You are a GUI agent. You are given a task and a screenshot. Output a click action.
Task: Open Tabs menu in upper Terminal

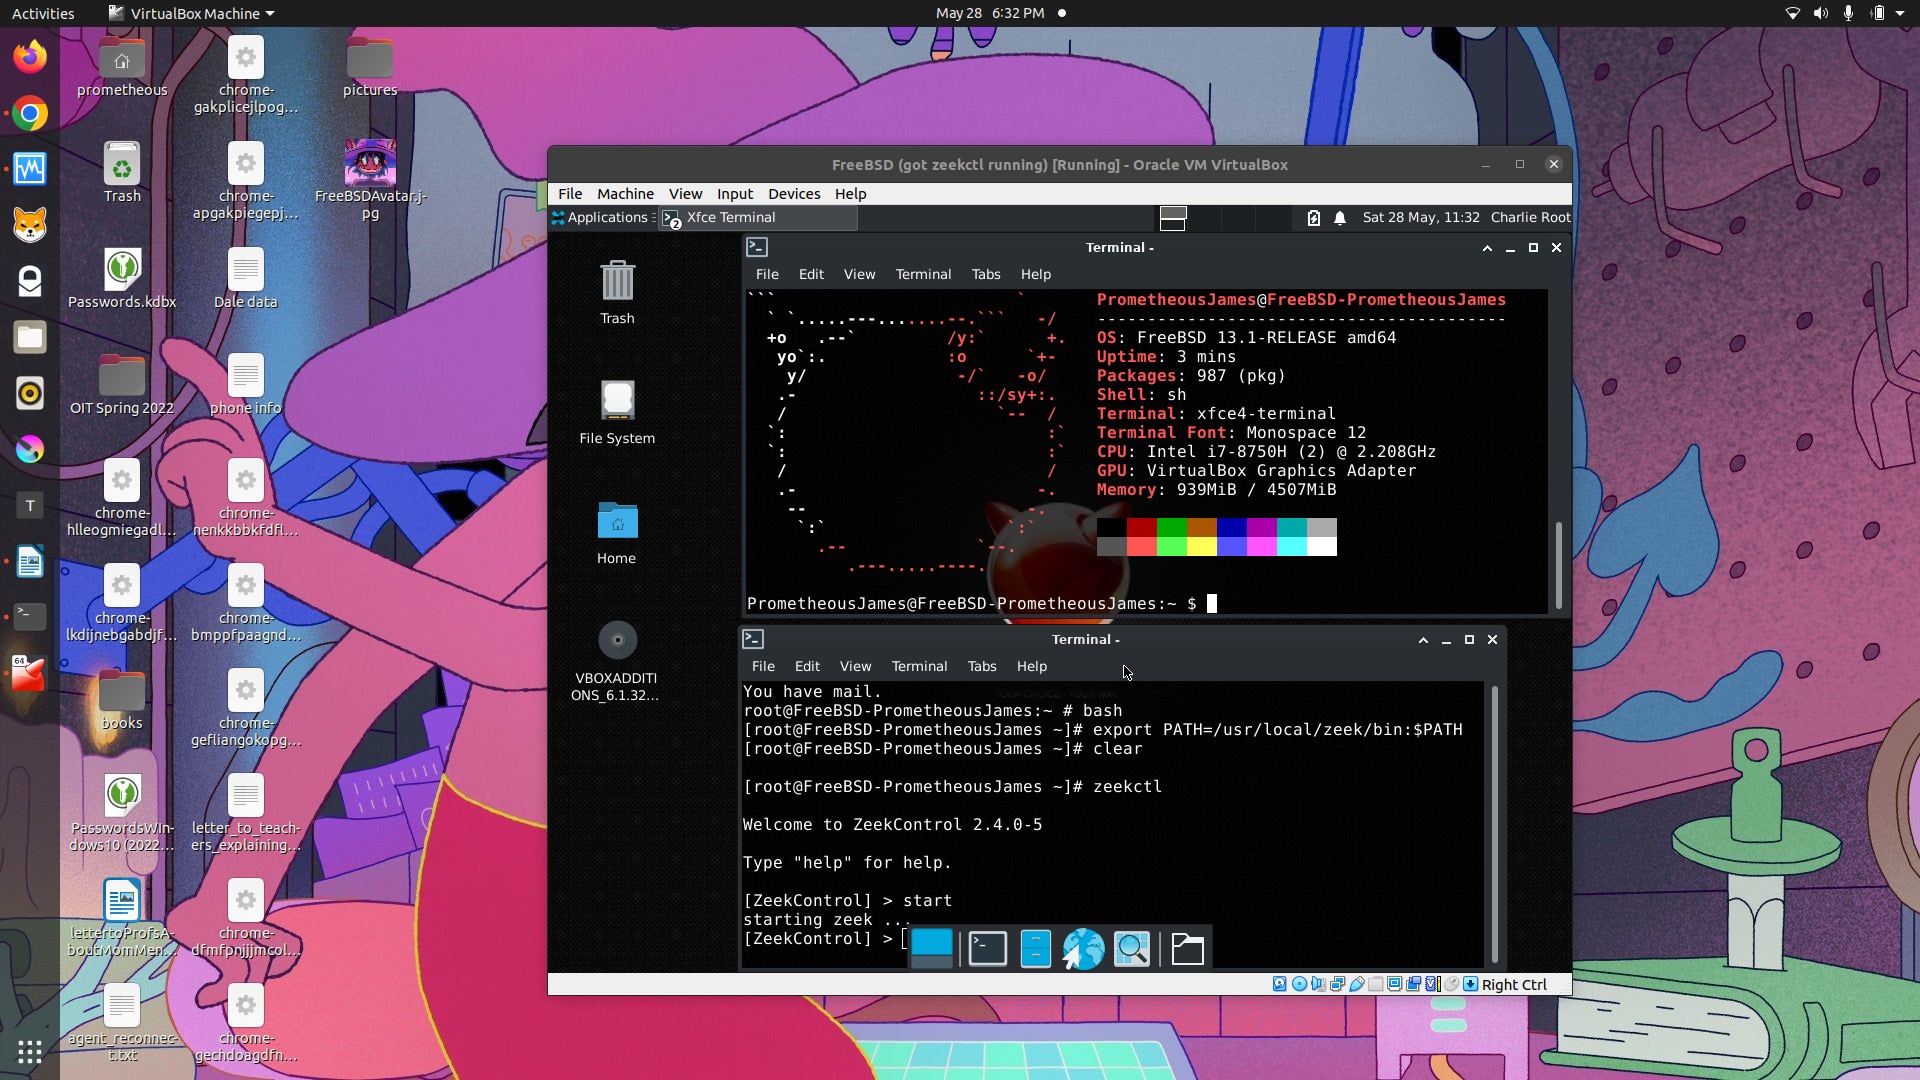pos(986,274)
